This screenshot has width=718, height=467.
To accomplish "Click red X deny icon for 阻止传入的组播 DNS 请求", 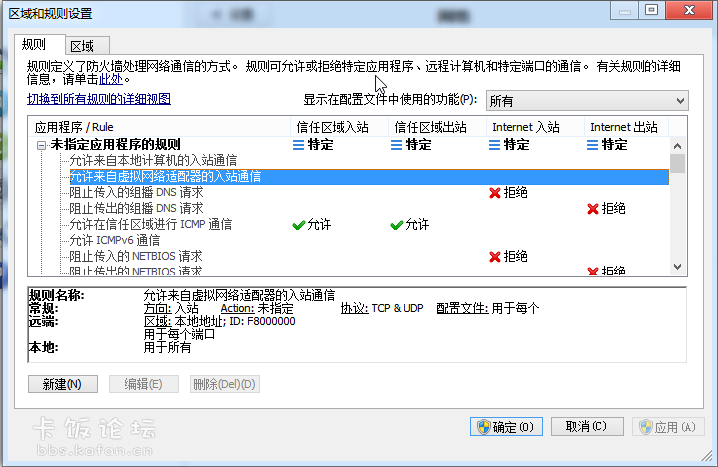I will click(495, 193).
